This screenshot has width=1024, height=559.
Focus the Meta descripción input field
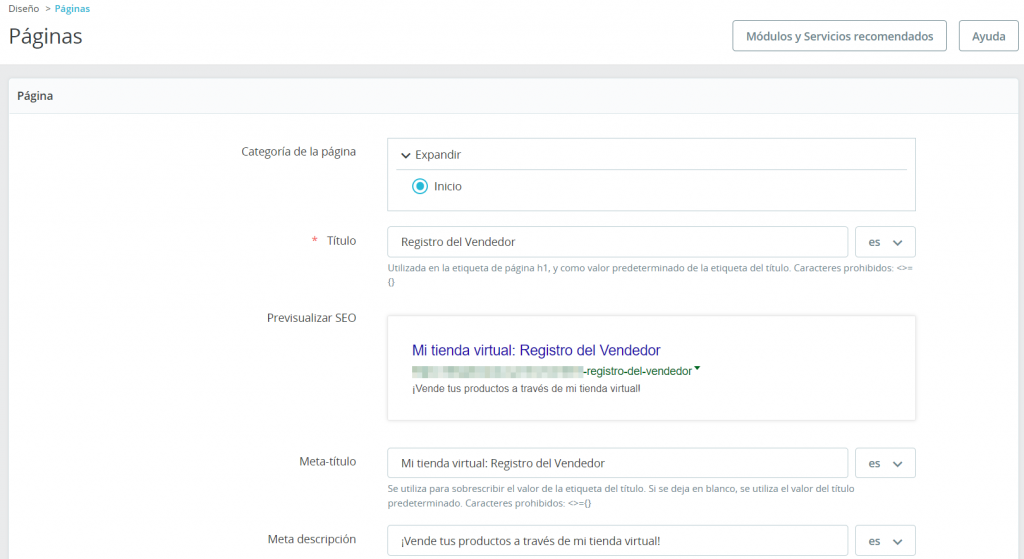coord(617,541)
